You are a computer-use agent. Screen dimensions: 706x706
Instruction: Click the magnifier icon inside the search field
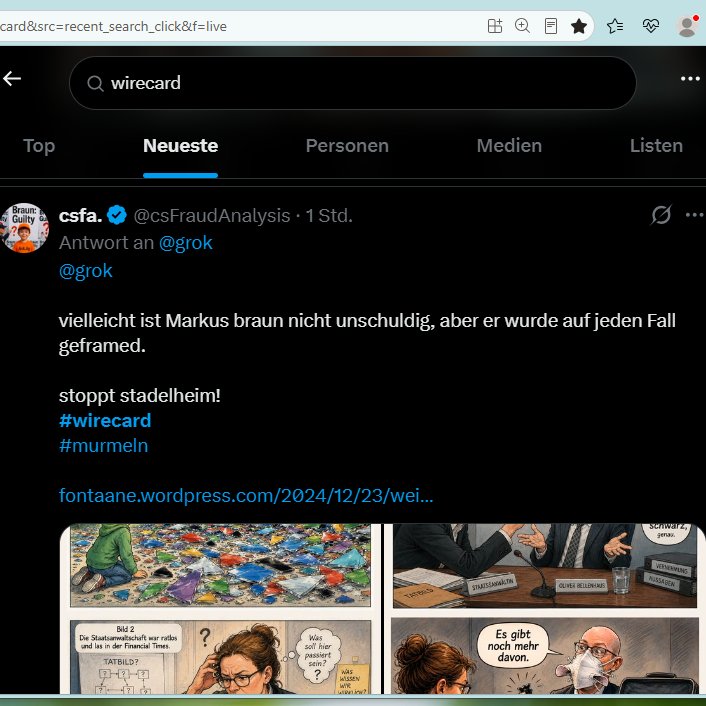click(95, 83)
